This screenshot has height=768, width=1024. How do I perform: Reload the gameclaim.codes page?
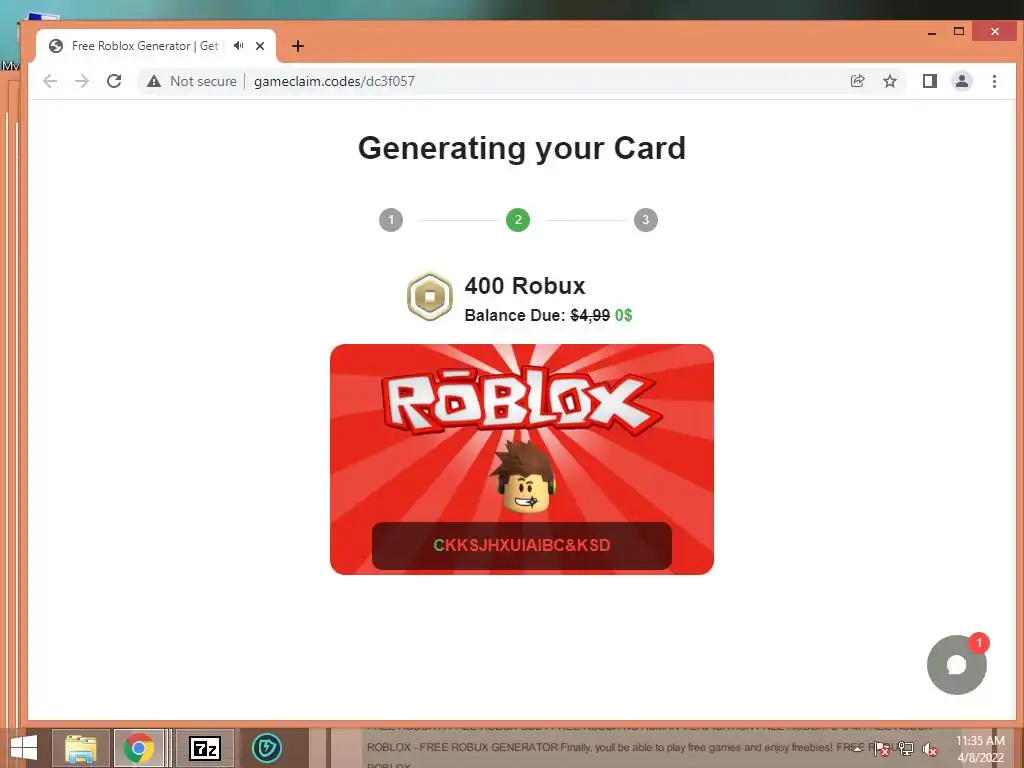click(114, 81)
